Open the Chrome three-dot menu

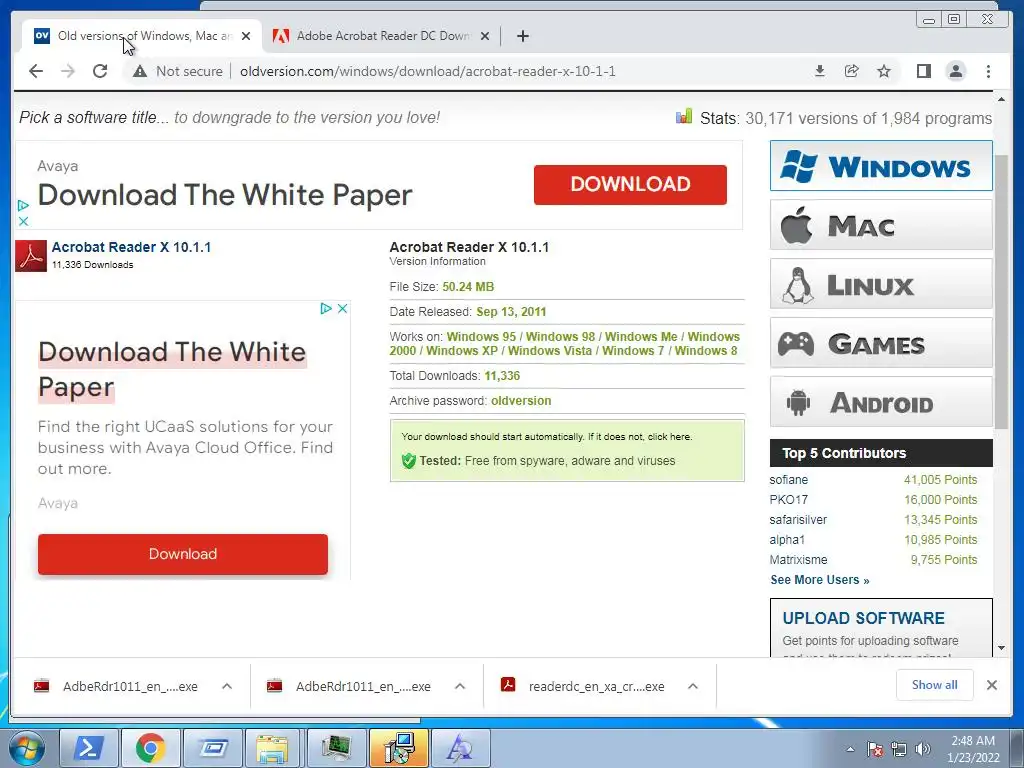(988, 71)
